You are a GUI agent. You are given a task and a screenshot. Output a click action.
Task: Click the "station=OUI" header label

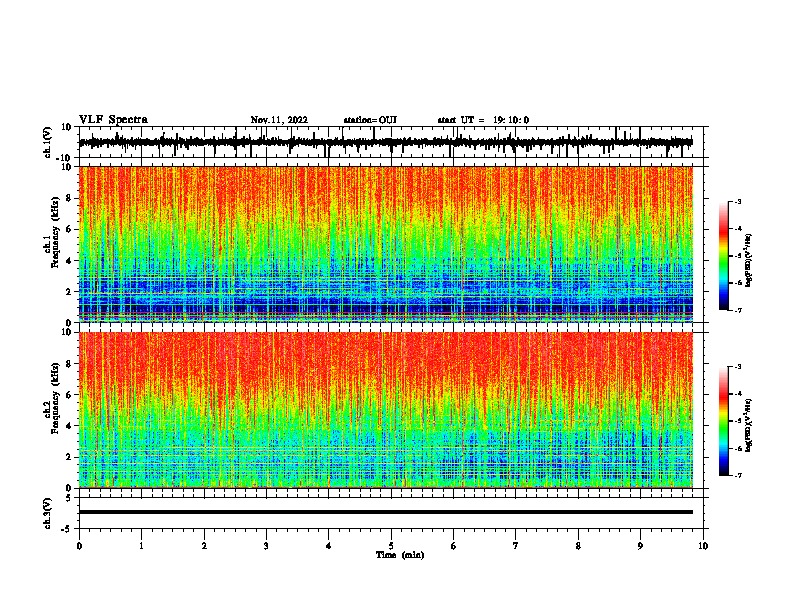pyautogui.click(x=370, y=120)
